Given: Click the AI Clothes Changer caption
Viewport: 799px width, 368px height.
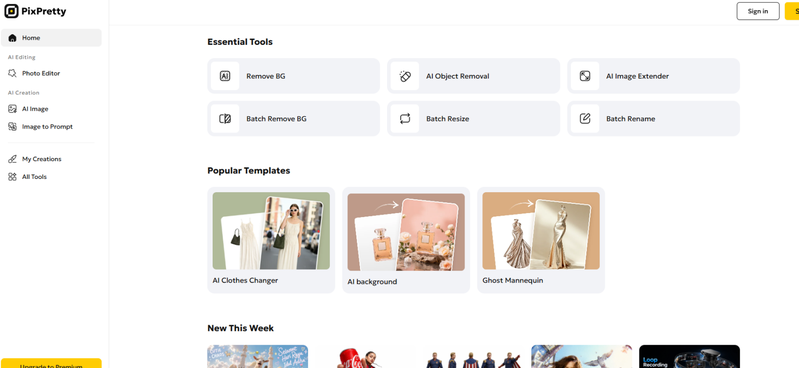Looking at the screenshot, I should click(245, 280).
